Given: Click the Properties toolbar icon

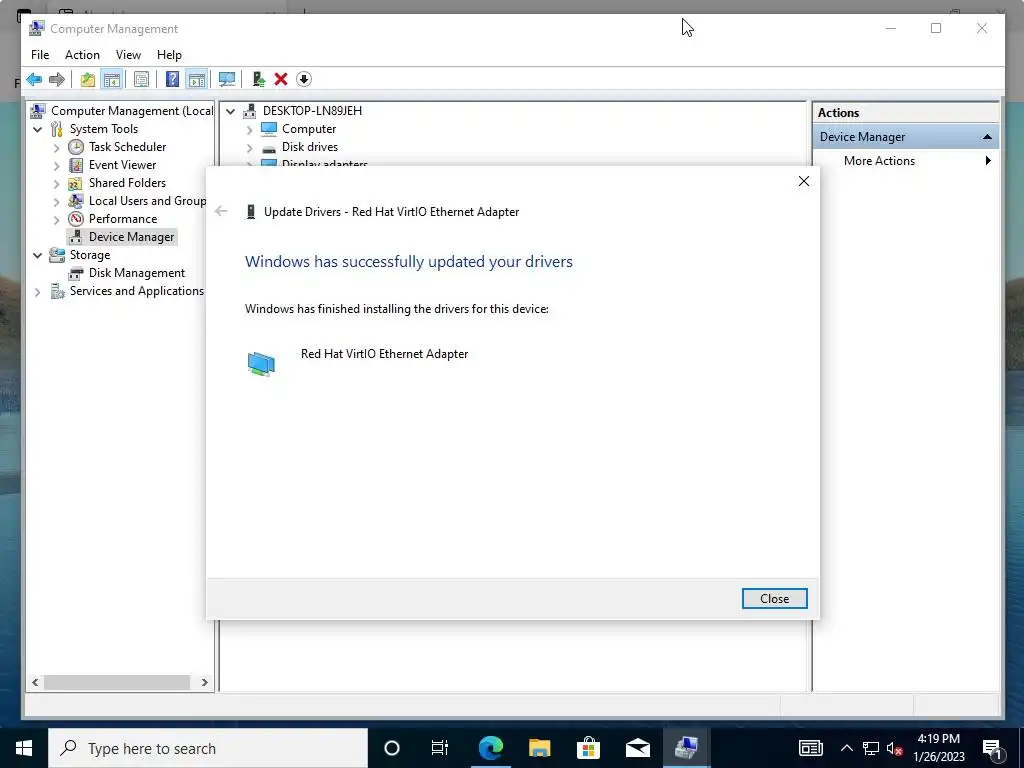Looking at the screenshot, I should (x=141, y=80).
